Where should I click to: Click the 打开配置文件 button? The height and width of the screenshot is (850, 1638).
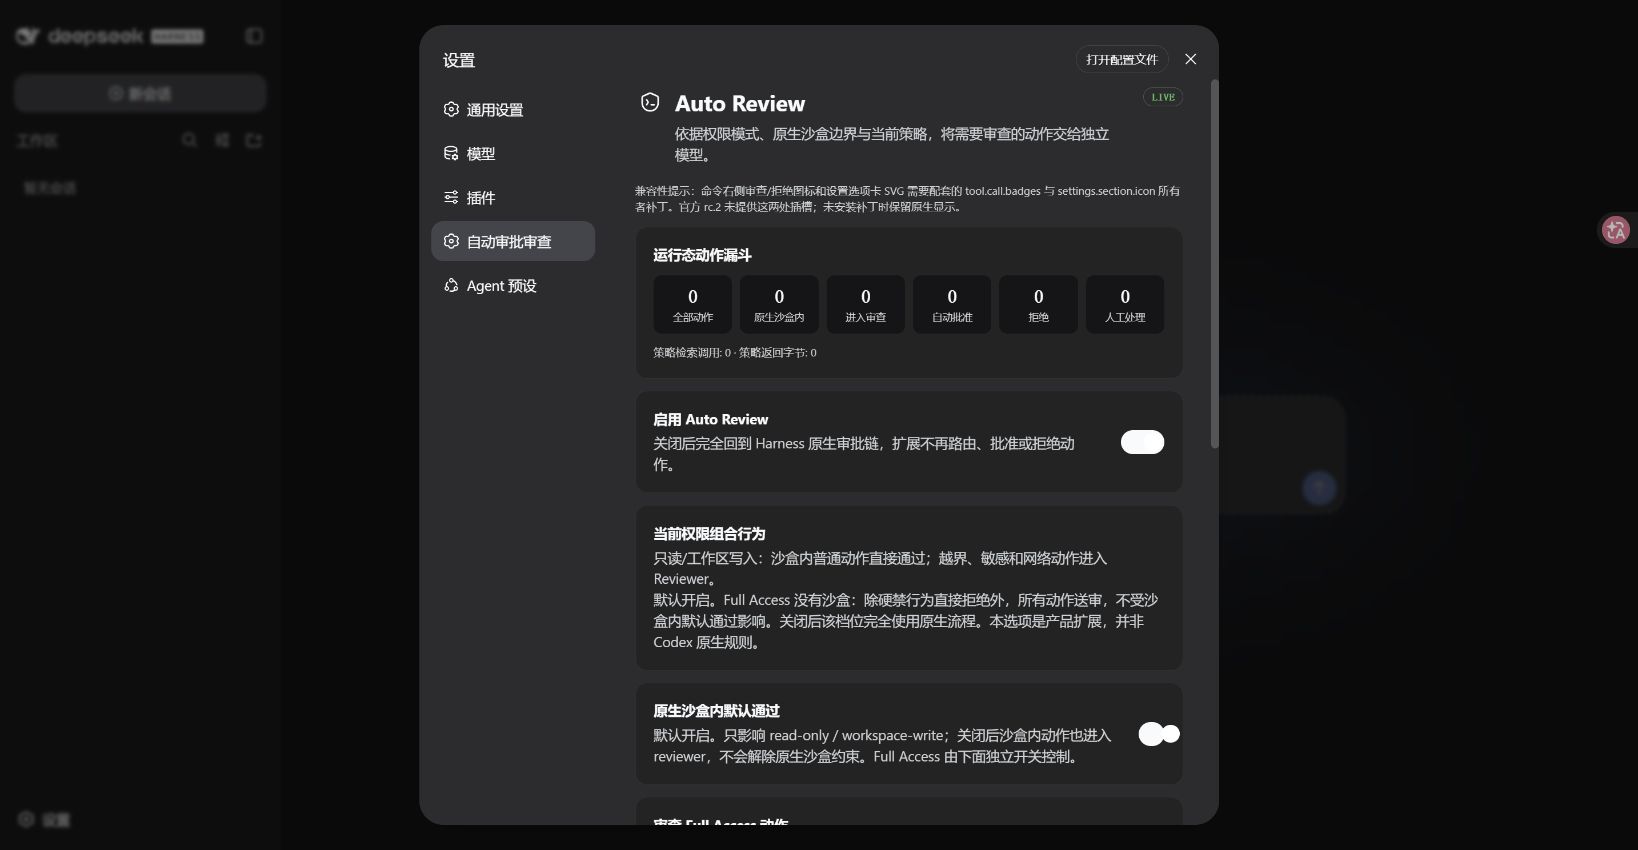1122,60
